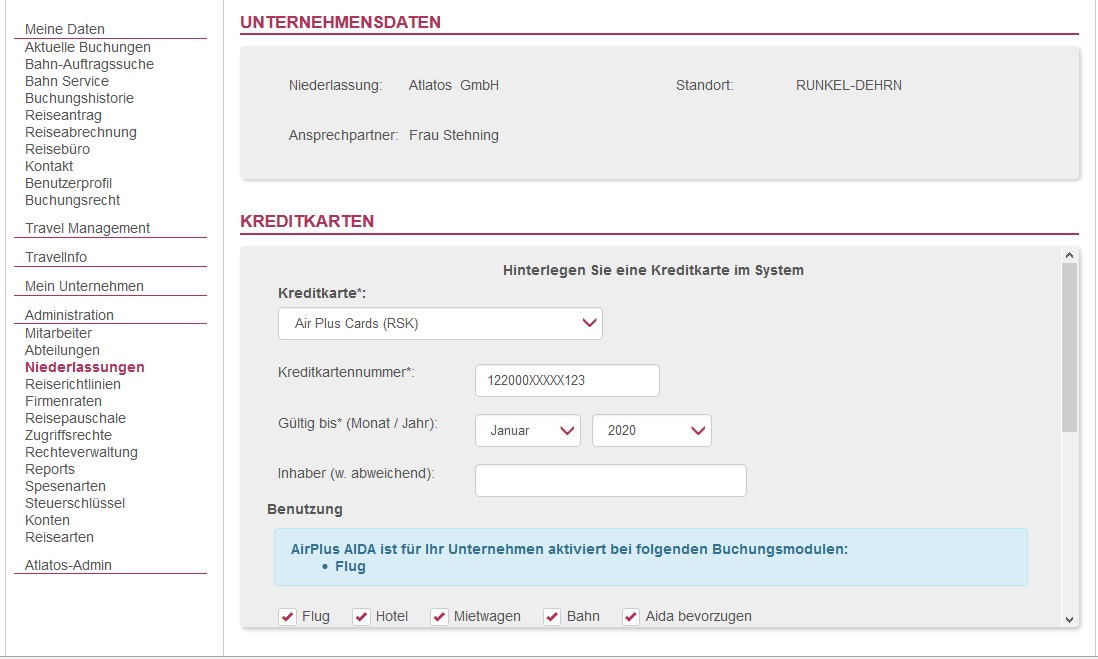Image resolution: width=1098 pixels, height=659 pixels.
Task: Uncheck the Mietwagen checkbox
Action: pyautogui.click(x=439, y=616)
